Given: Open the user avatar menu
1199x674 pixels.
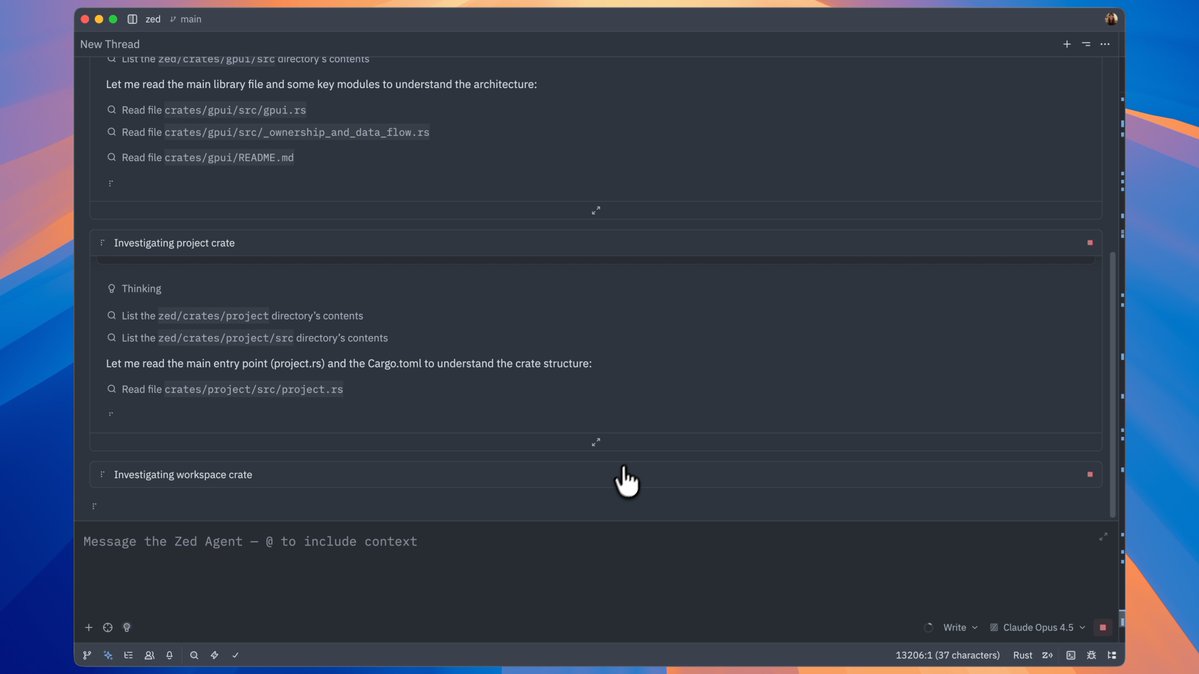Looking at the screenshot, I should (1111, 19).
